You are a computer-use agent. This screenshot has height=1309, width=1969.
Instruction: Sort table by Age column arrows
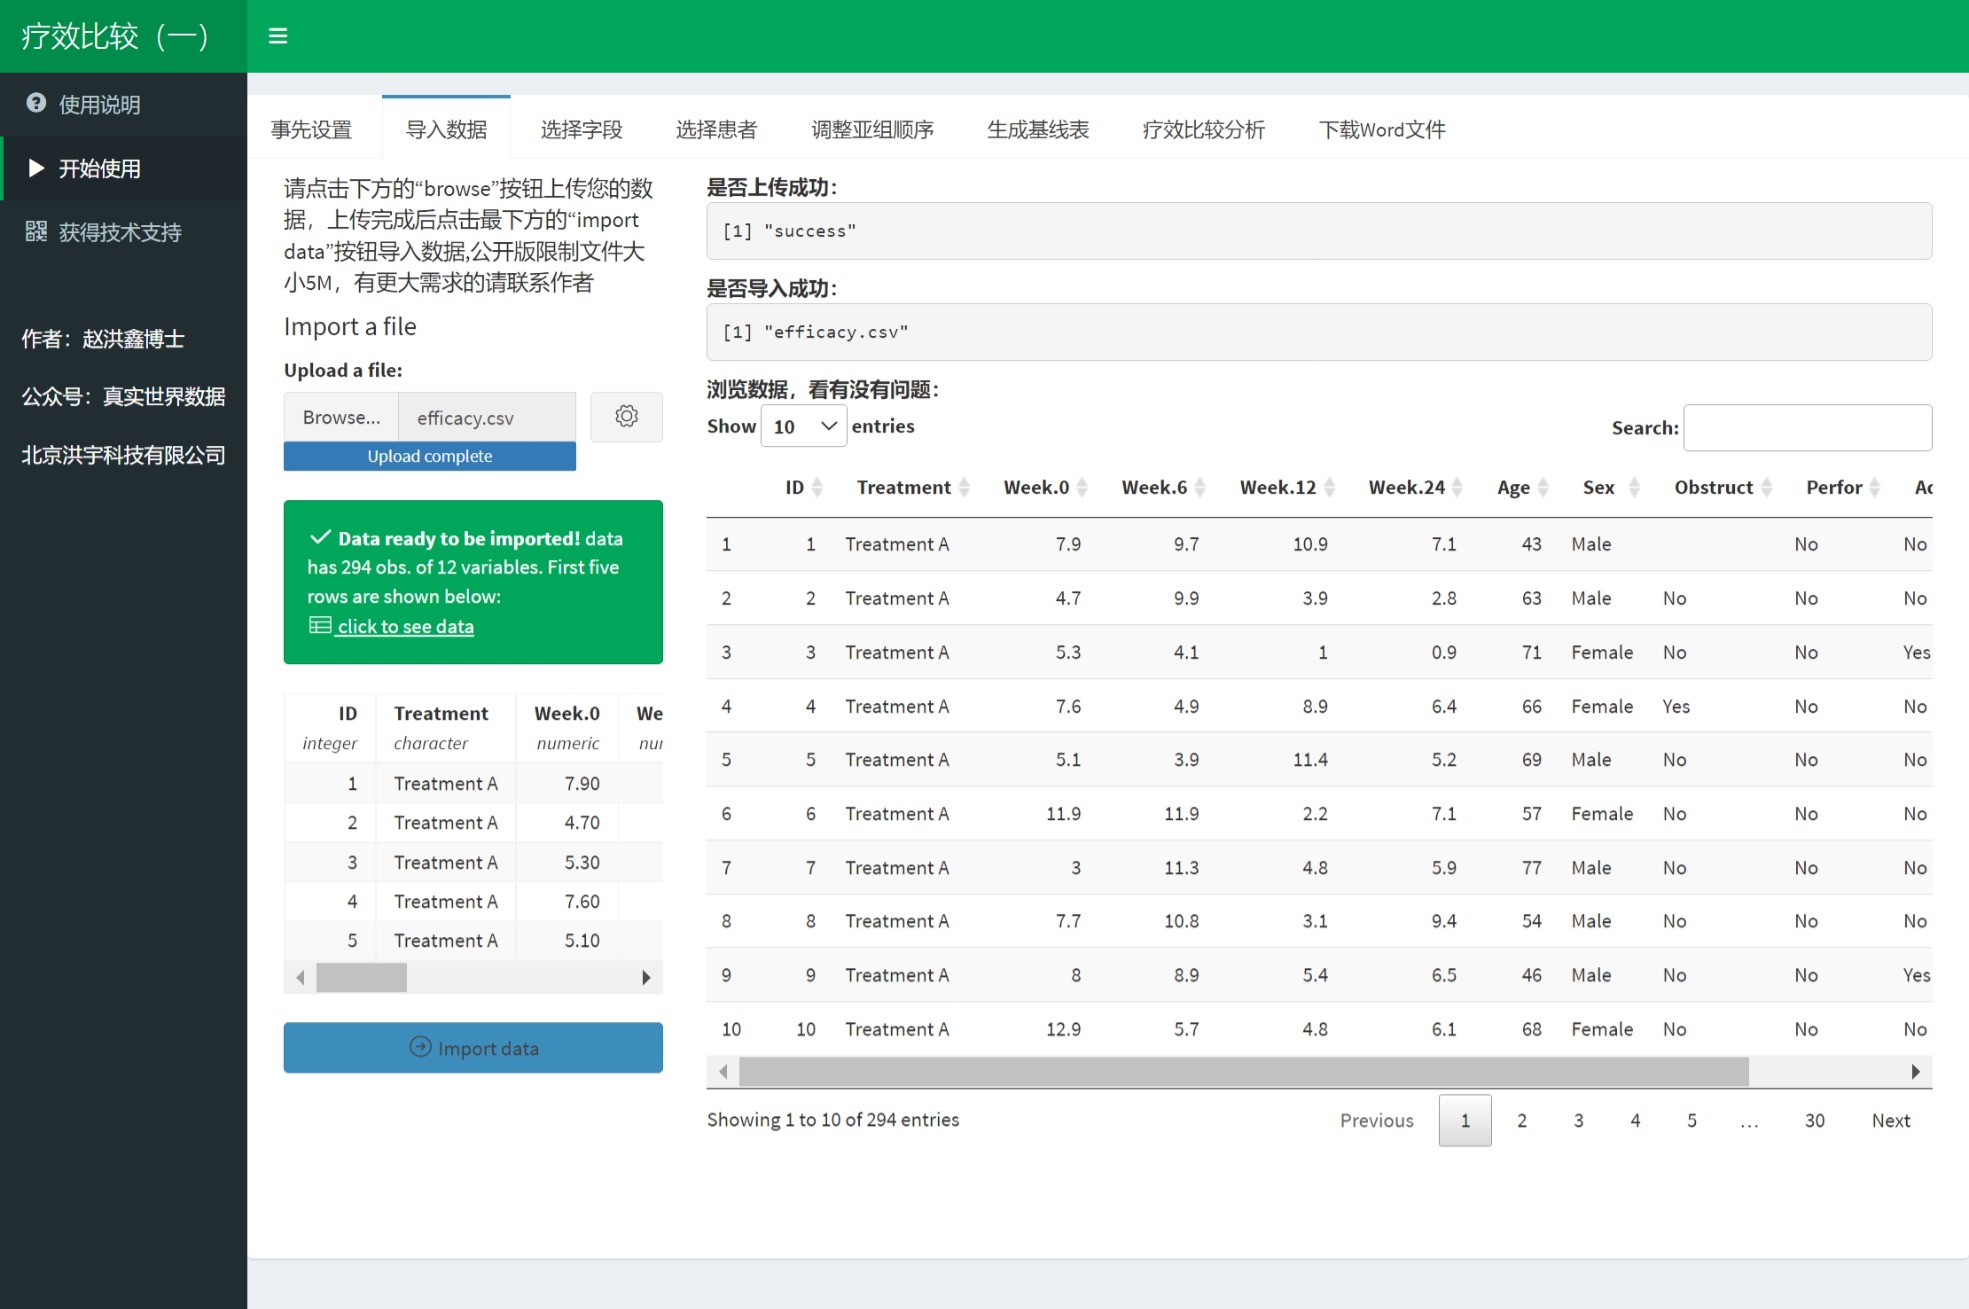[1543, 487]
